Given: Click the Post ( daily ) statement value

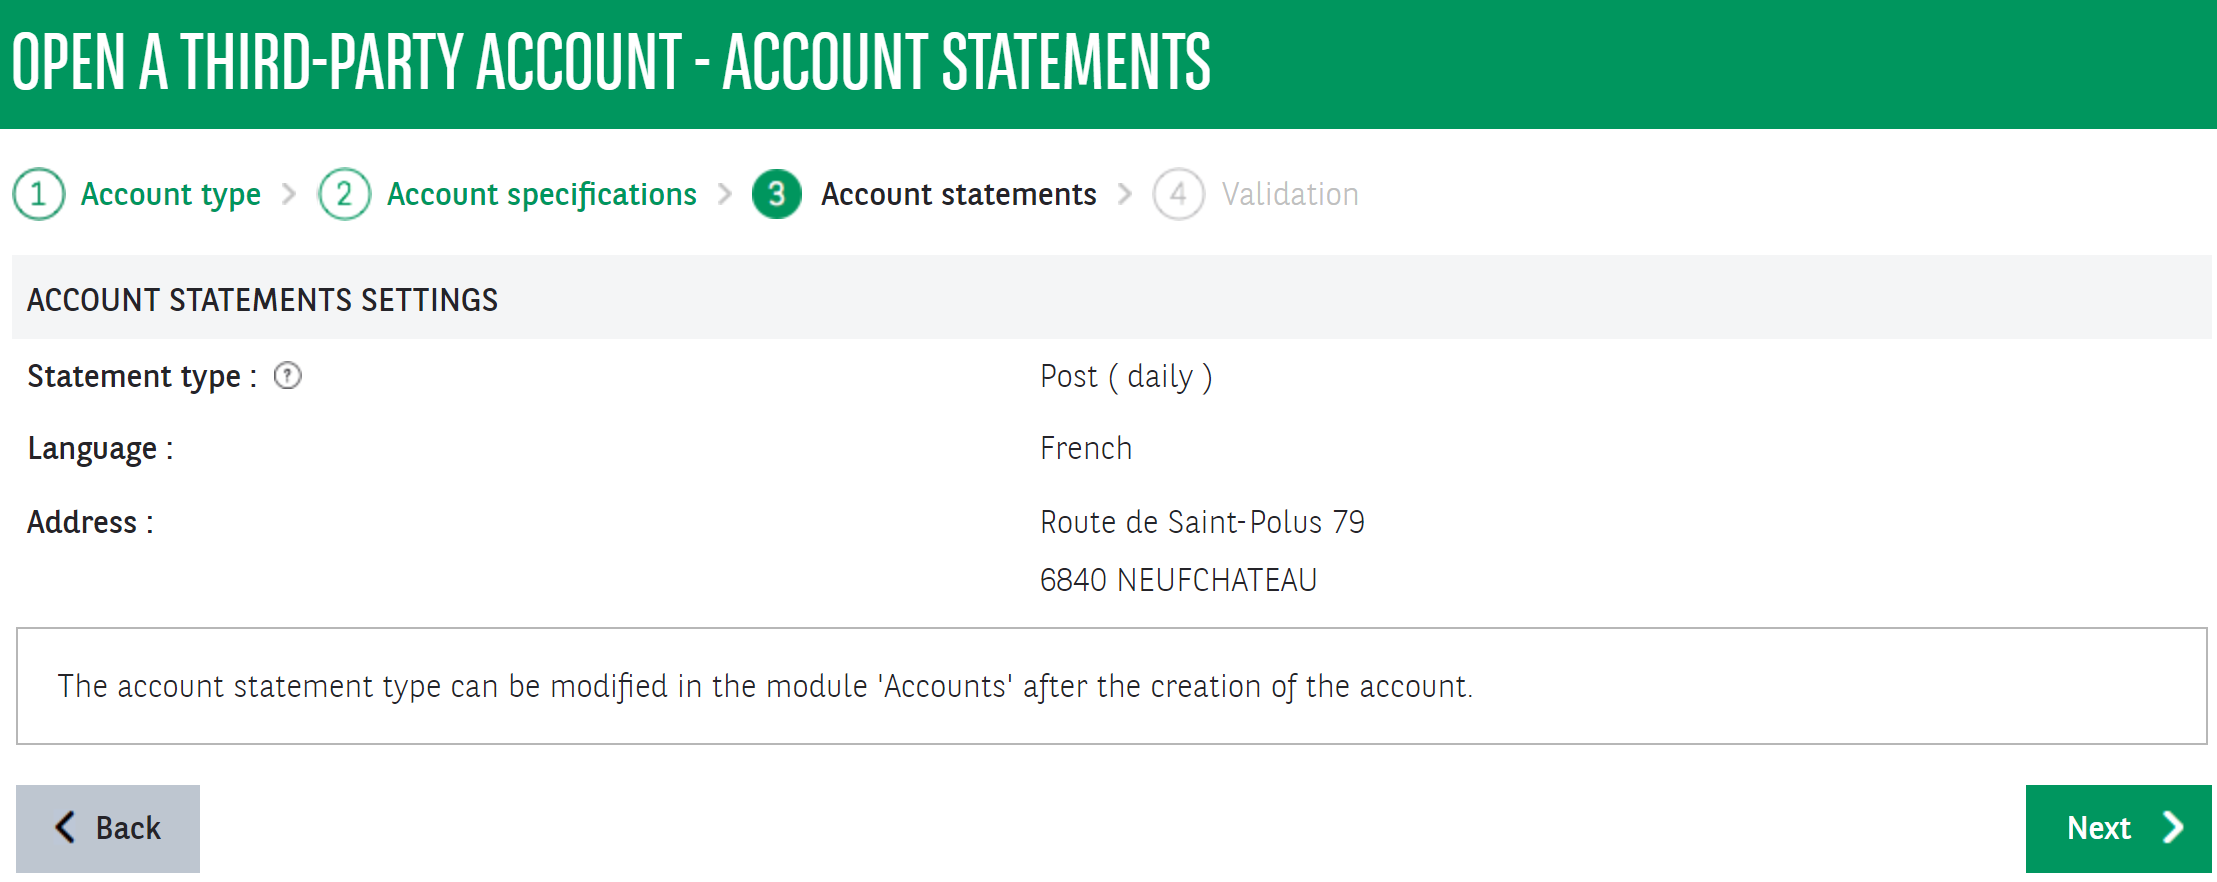Looking at the screenshot, I should click(x=1126, y=377).
